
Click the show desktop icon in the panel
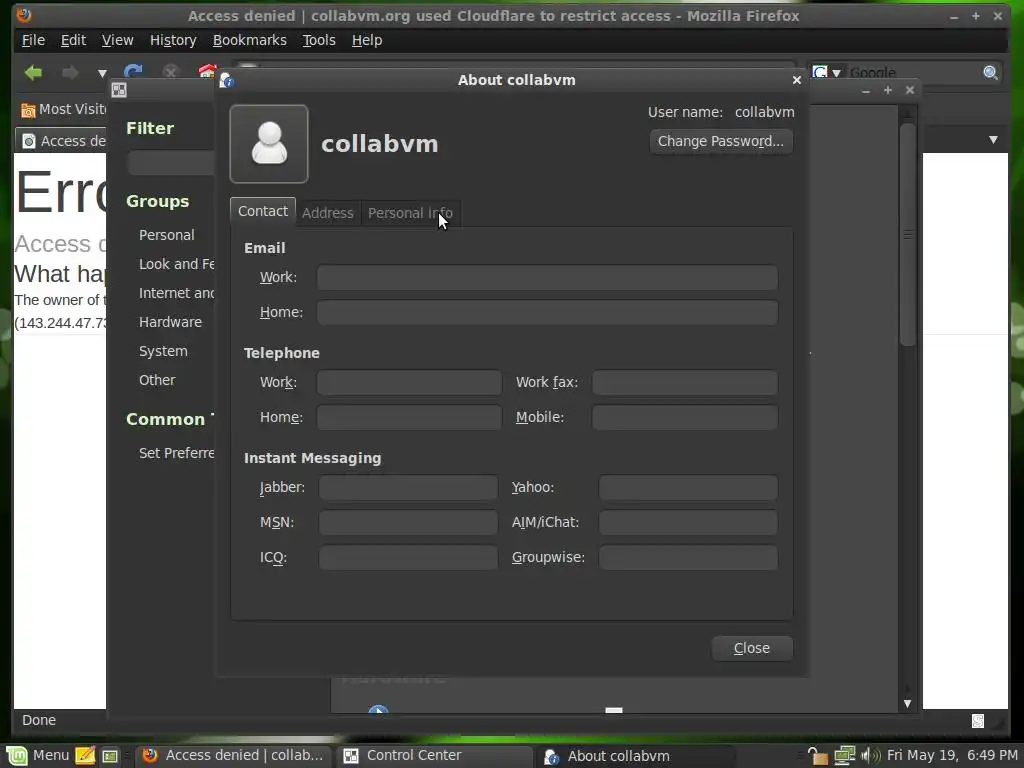[110, 756]
